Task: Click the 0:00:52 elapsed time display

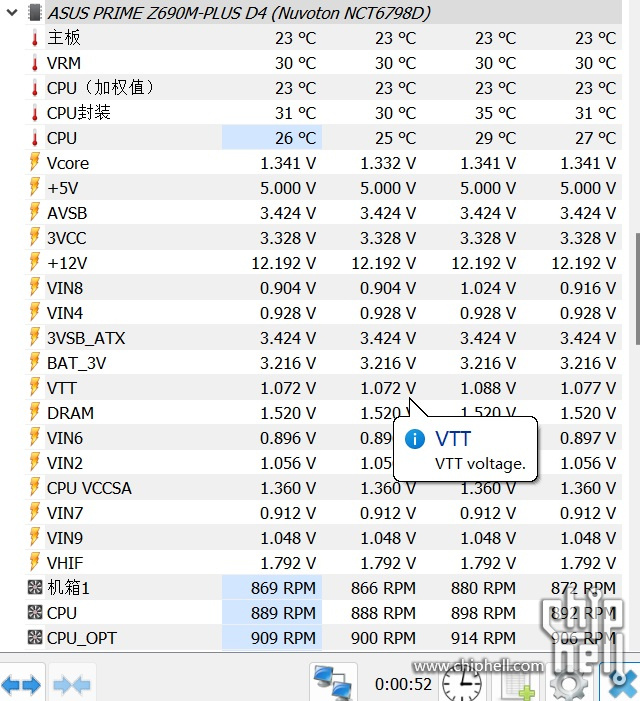Action: click(x=403, y=684)
